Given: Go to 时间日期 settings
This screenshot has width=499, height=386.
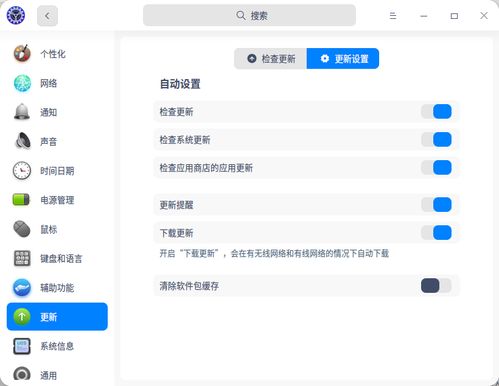Looking at the screenshot, I should coord(57,171).
